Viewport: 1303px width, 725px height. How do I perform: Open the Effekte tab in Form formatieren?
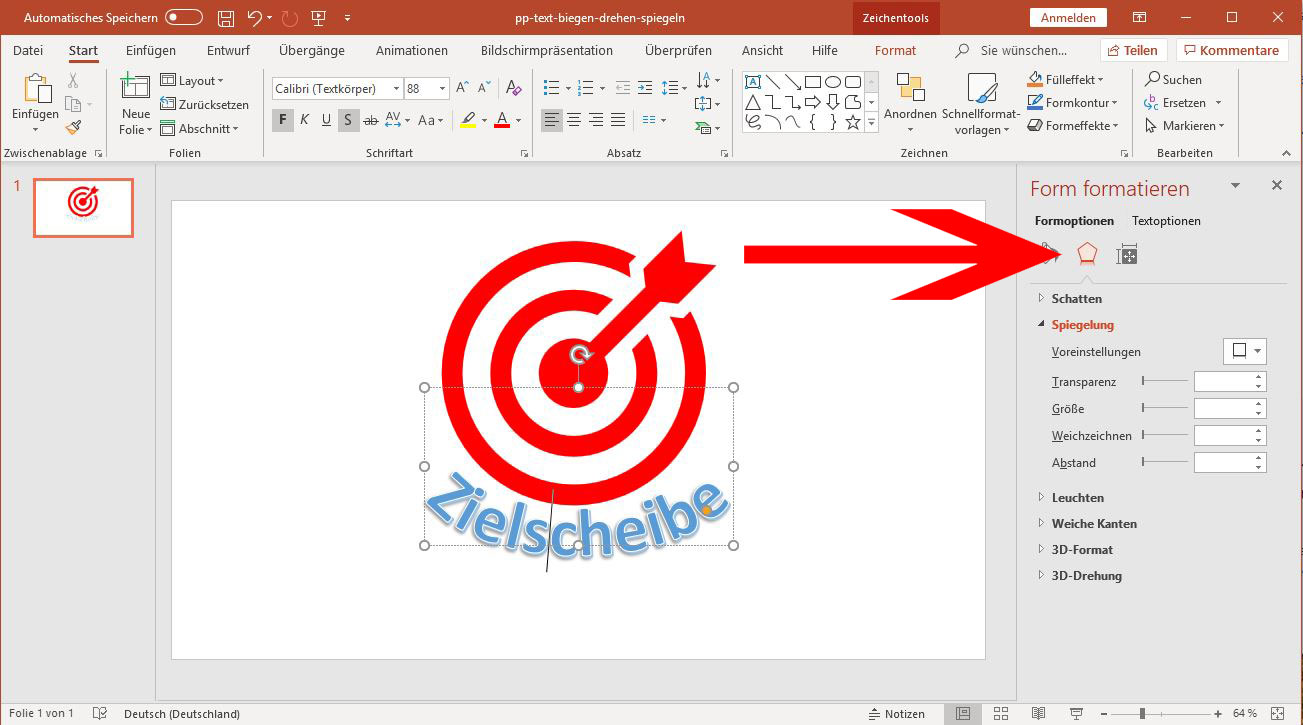(1087, 254)
